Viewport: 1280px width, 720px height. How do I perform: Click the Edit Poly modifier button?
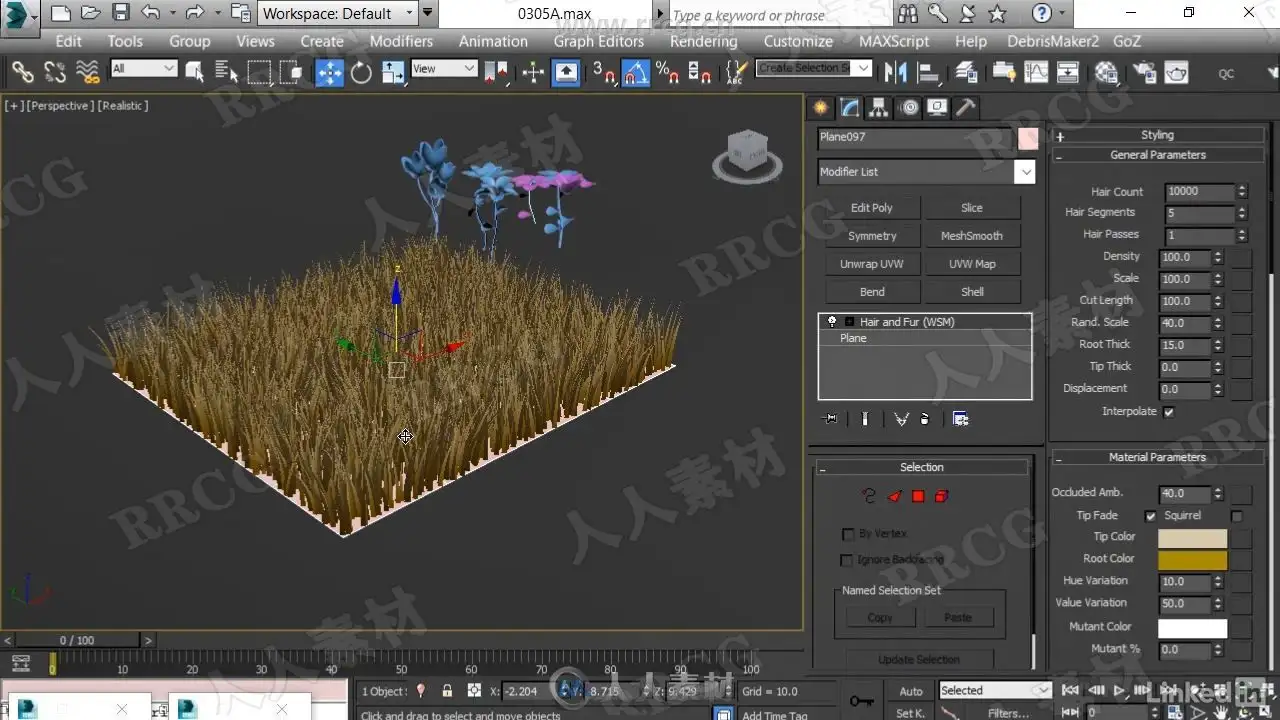(871, 208)
